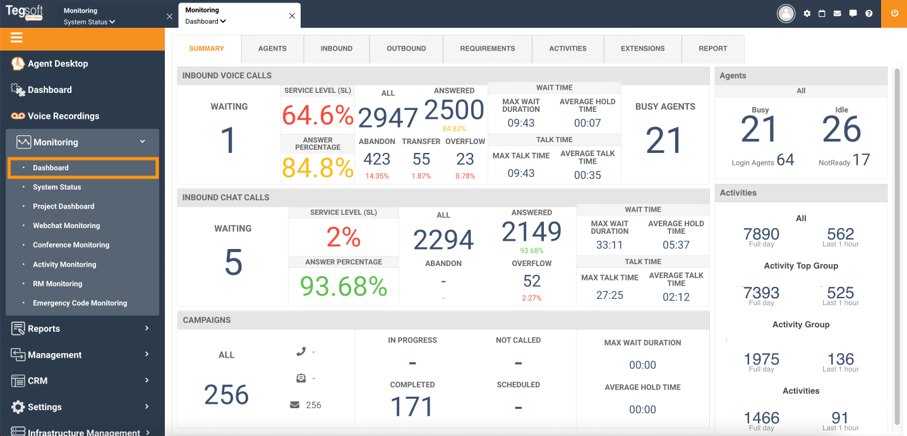
Task: Expand the Reports menu chevron
Action: (146, 328)
